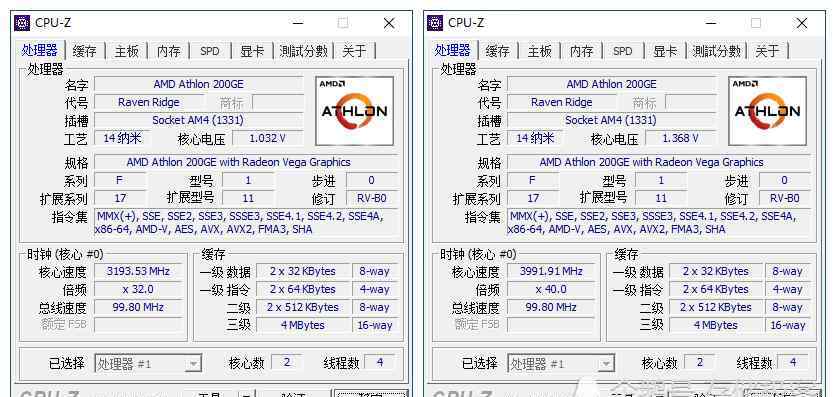Click the 核心数 value 2 in the left window
This screenshot has width=836, height=397.
click(287, 362)
